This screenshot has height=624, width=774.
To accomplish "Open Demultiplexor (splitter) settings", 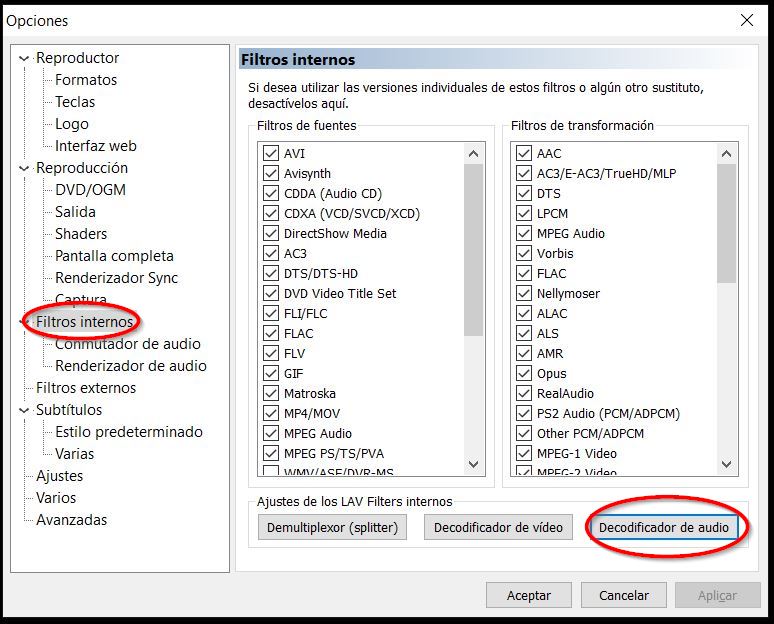I will [x=332, y=527].
